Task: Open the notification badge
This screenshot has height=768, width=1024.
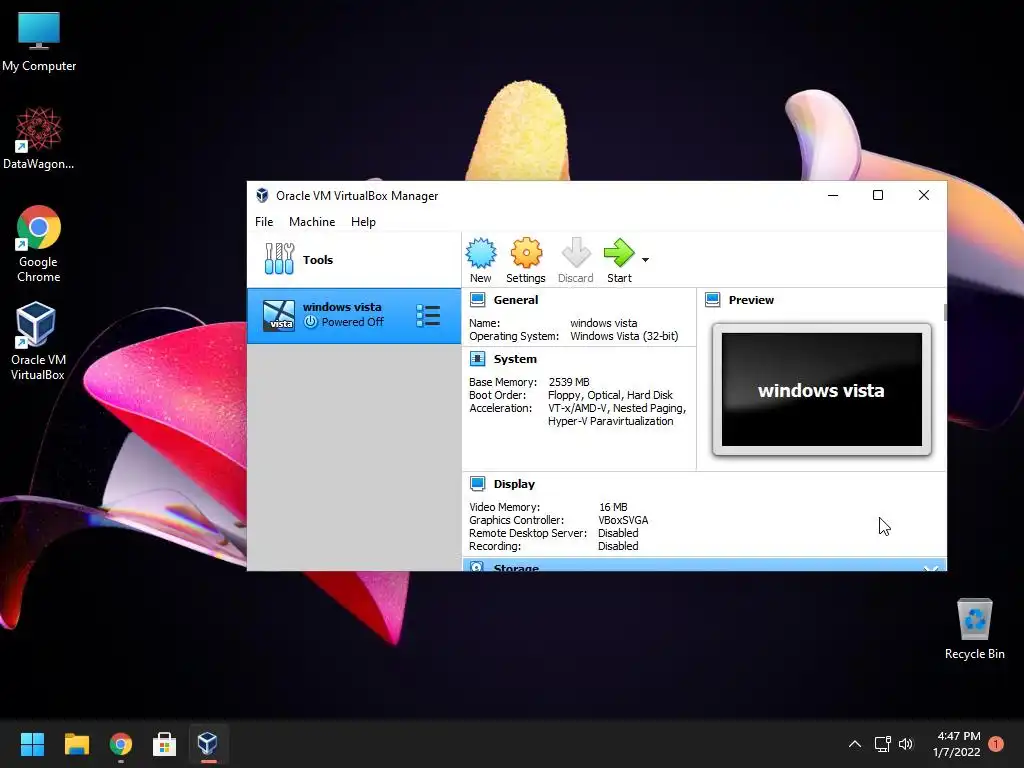Action: [x=996, y=744]
